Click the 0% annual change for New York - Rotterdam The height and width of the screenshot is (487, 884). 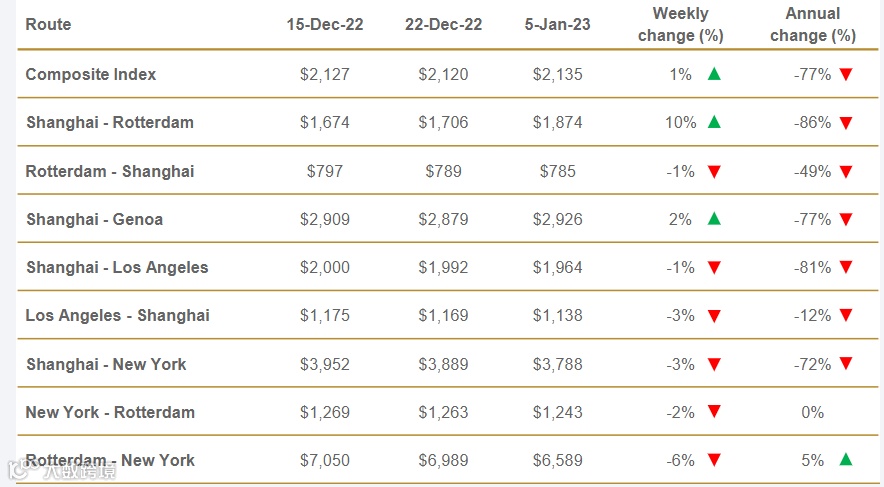click(x=812, y=413)
